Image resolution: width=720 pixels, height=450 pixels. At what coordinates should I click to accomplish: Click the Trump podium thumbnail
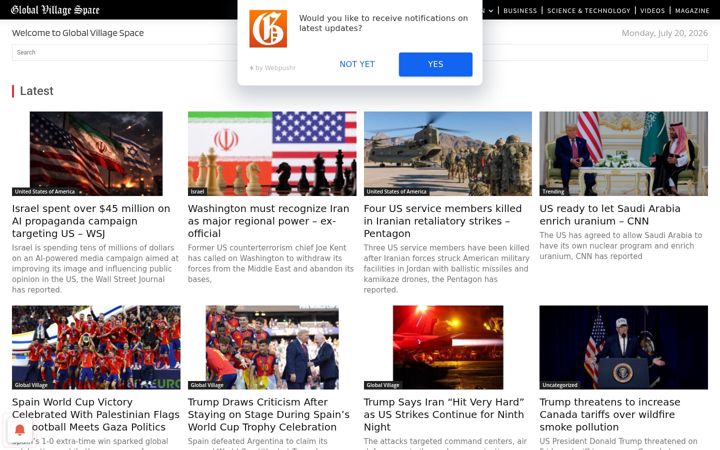[624, 347]
